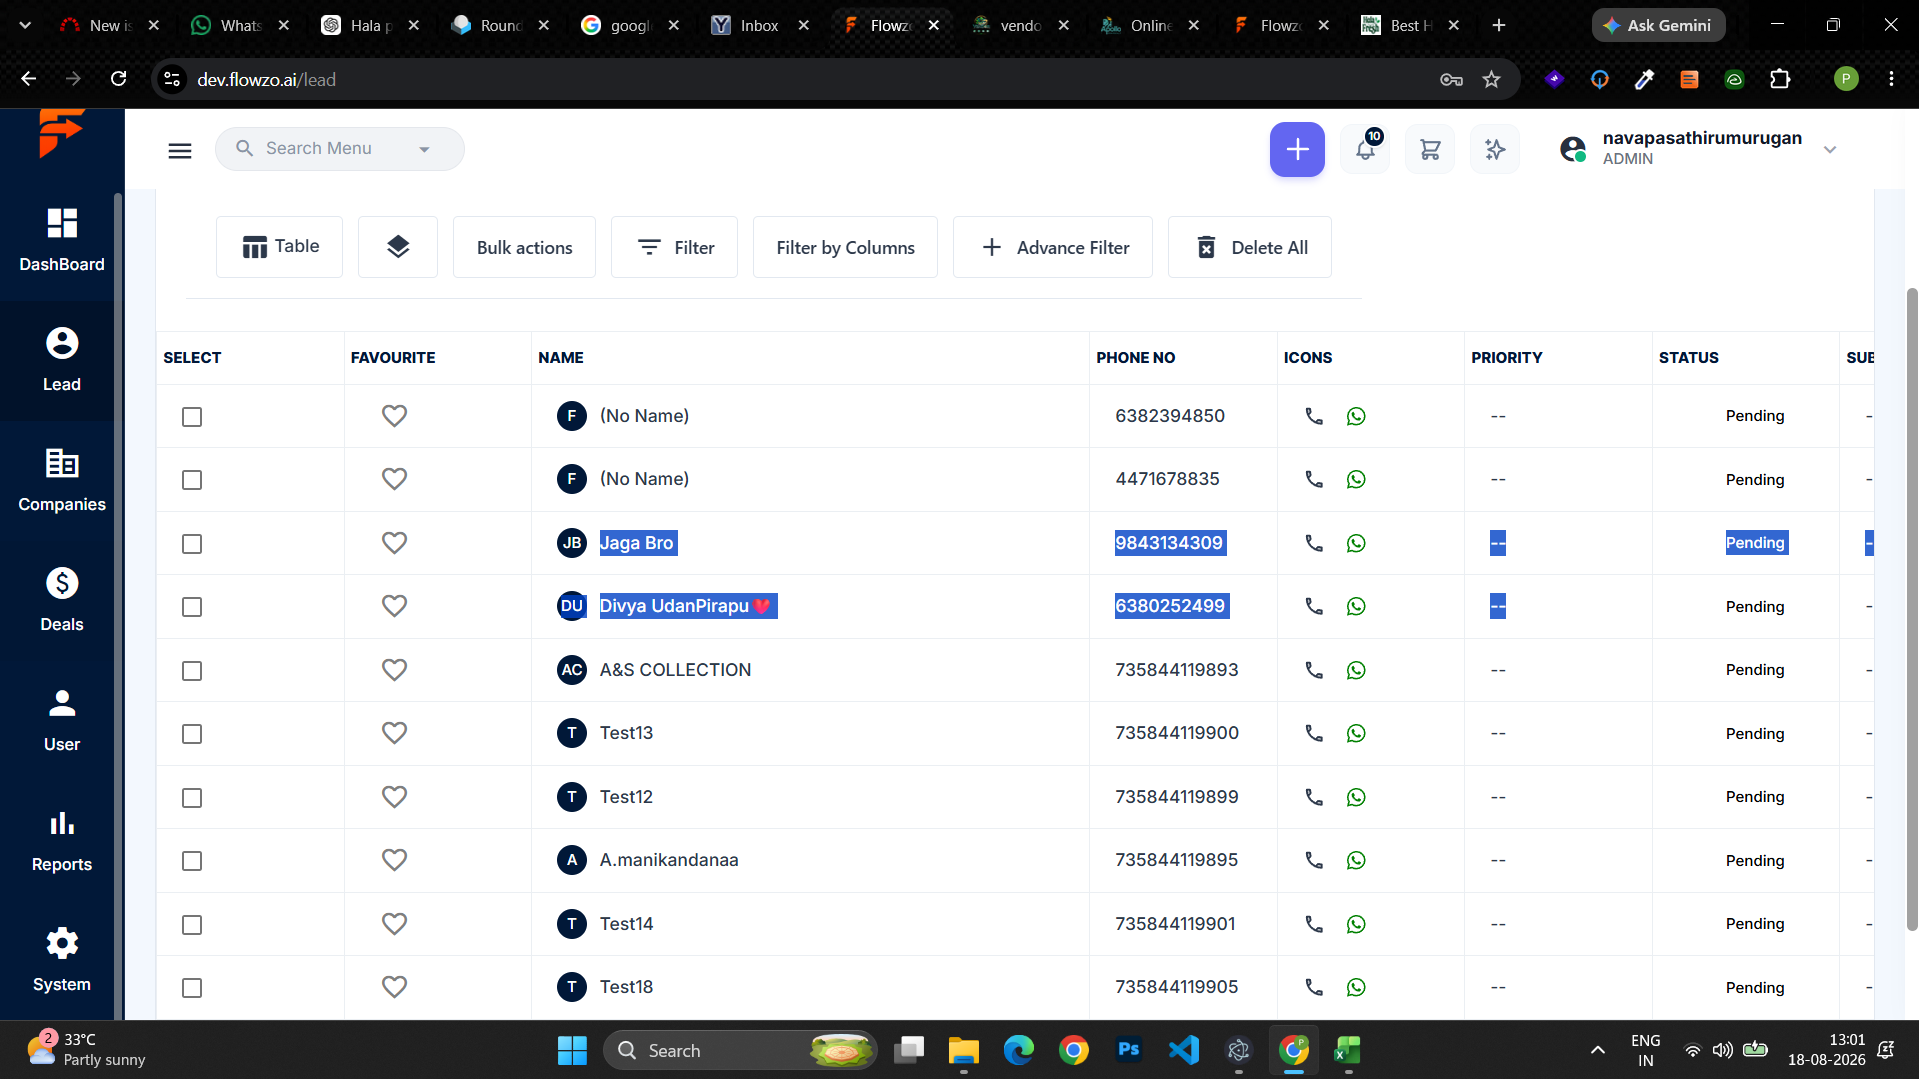Open the hamburger menu icon
Viewport: 1919px width, 1079px height.
tap(180, 150)
